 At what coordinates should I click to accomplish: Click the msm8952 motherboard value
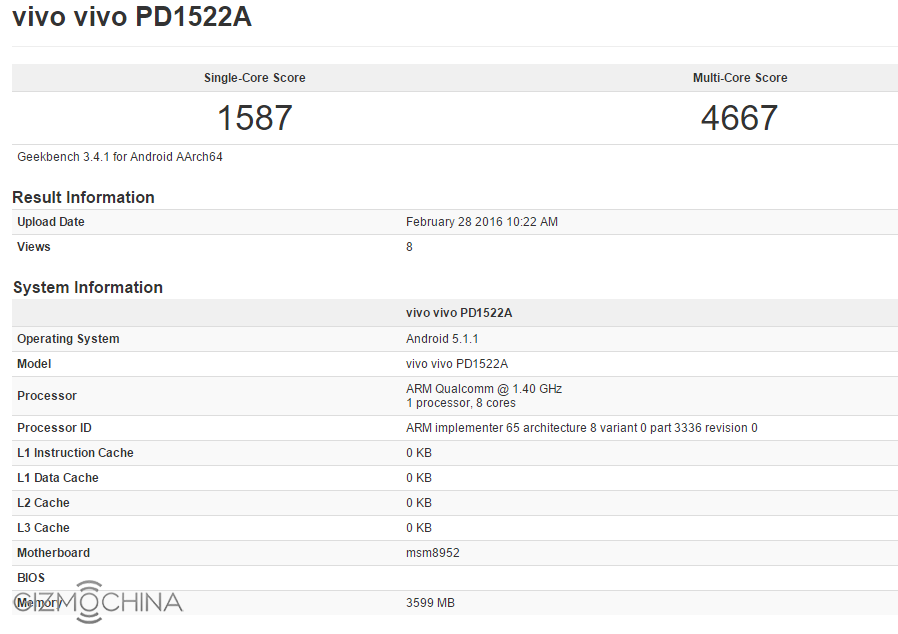coord(433,553)
